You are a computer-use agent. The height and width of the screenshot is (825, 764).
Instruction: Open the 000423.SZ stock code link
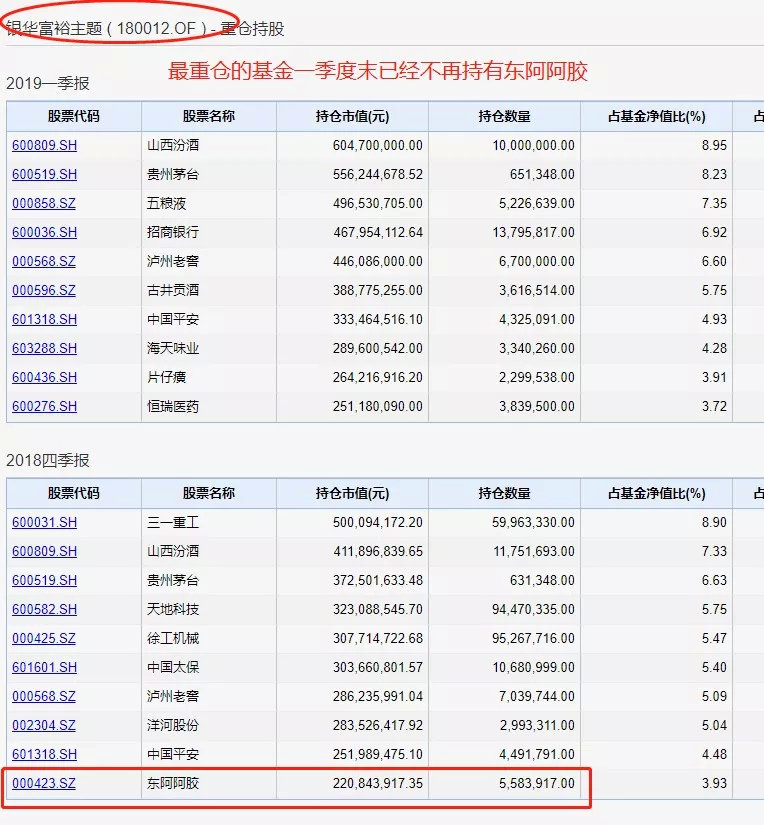coord(44,782)
